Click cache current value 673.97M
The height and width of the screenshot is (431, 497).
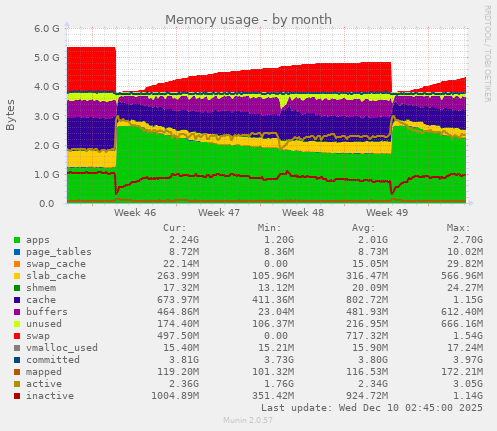[178, 300]
